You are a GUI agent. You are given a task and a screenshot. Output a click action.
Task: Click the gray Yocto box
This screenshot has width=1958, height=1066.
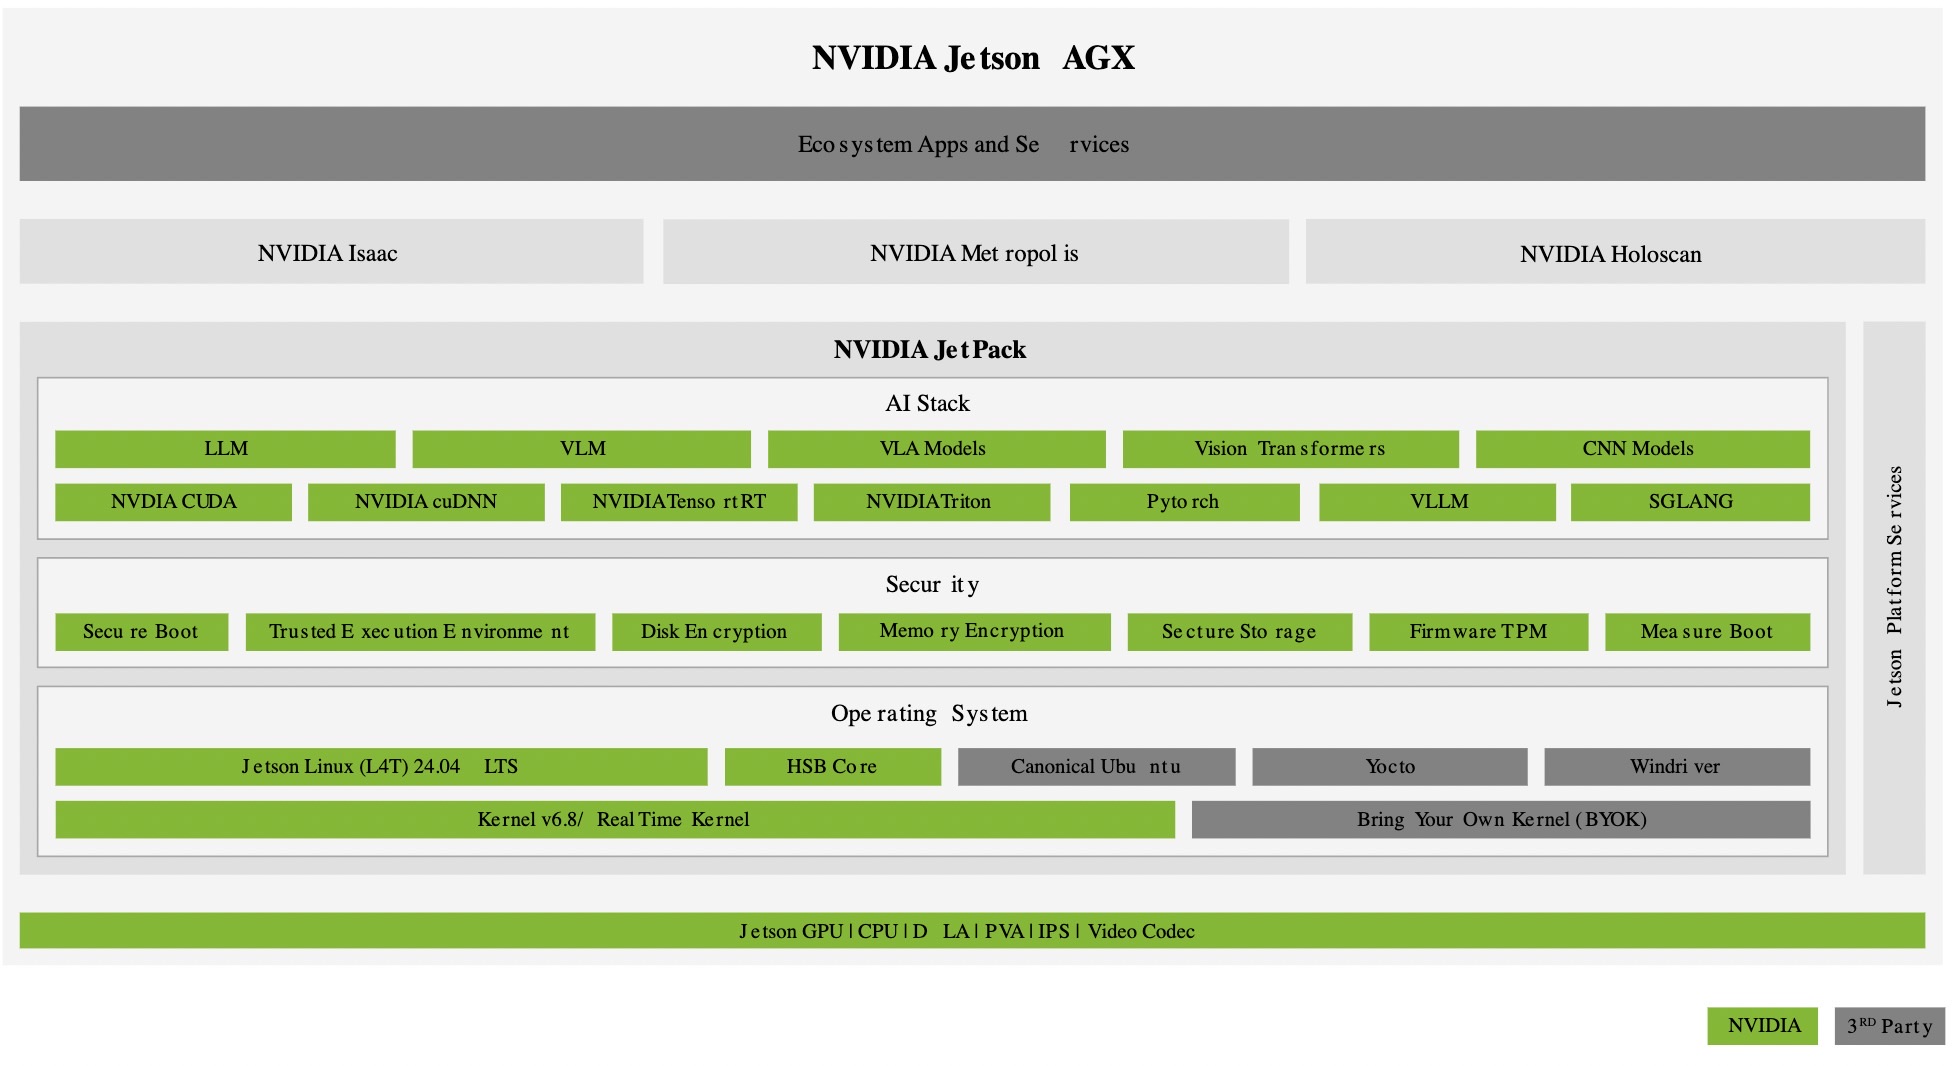[1389, 767]
